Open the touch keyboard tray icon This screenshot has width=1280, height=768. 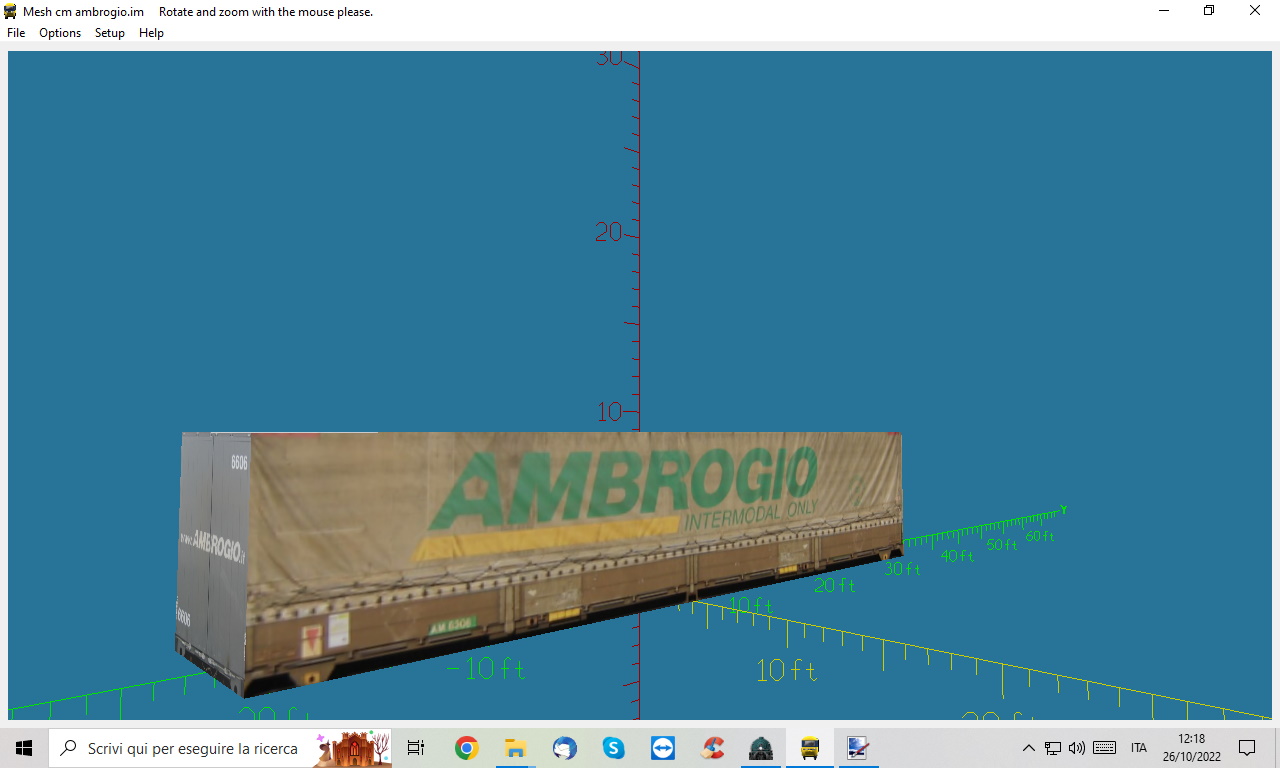tap(1105, 748)
